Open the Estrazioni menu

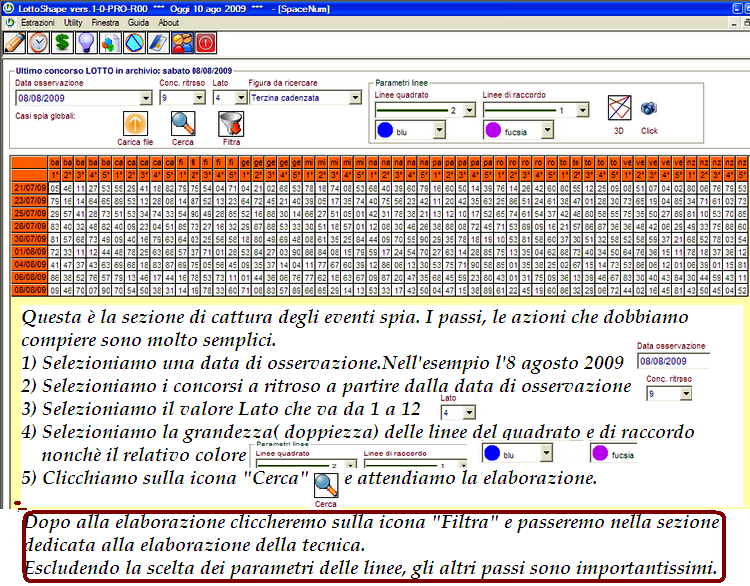(38, 22)
